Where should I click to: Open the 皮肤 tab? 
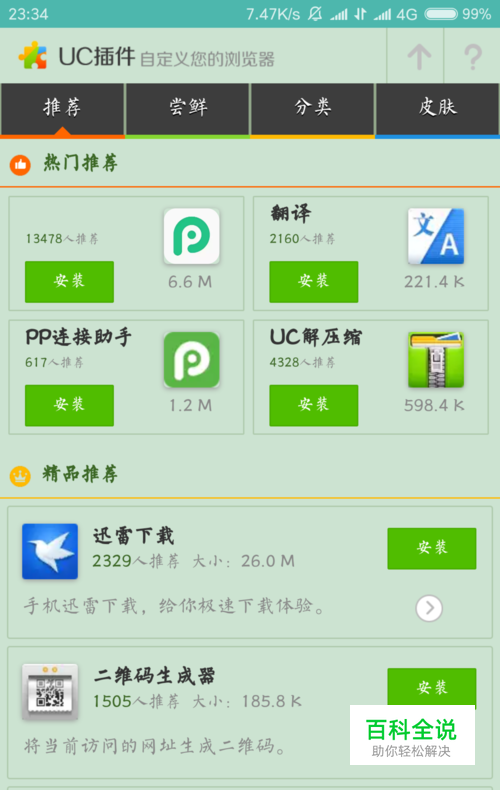tap(437, 110)
